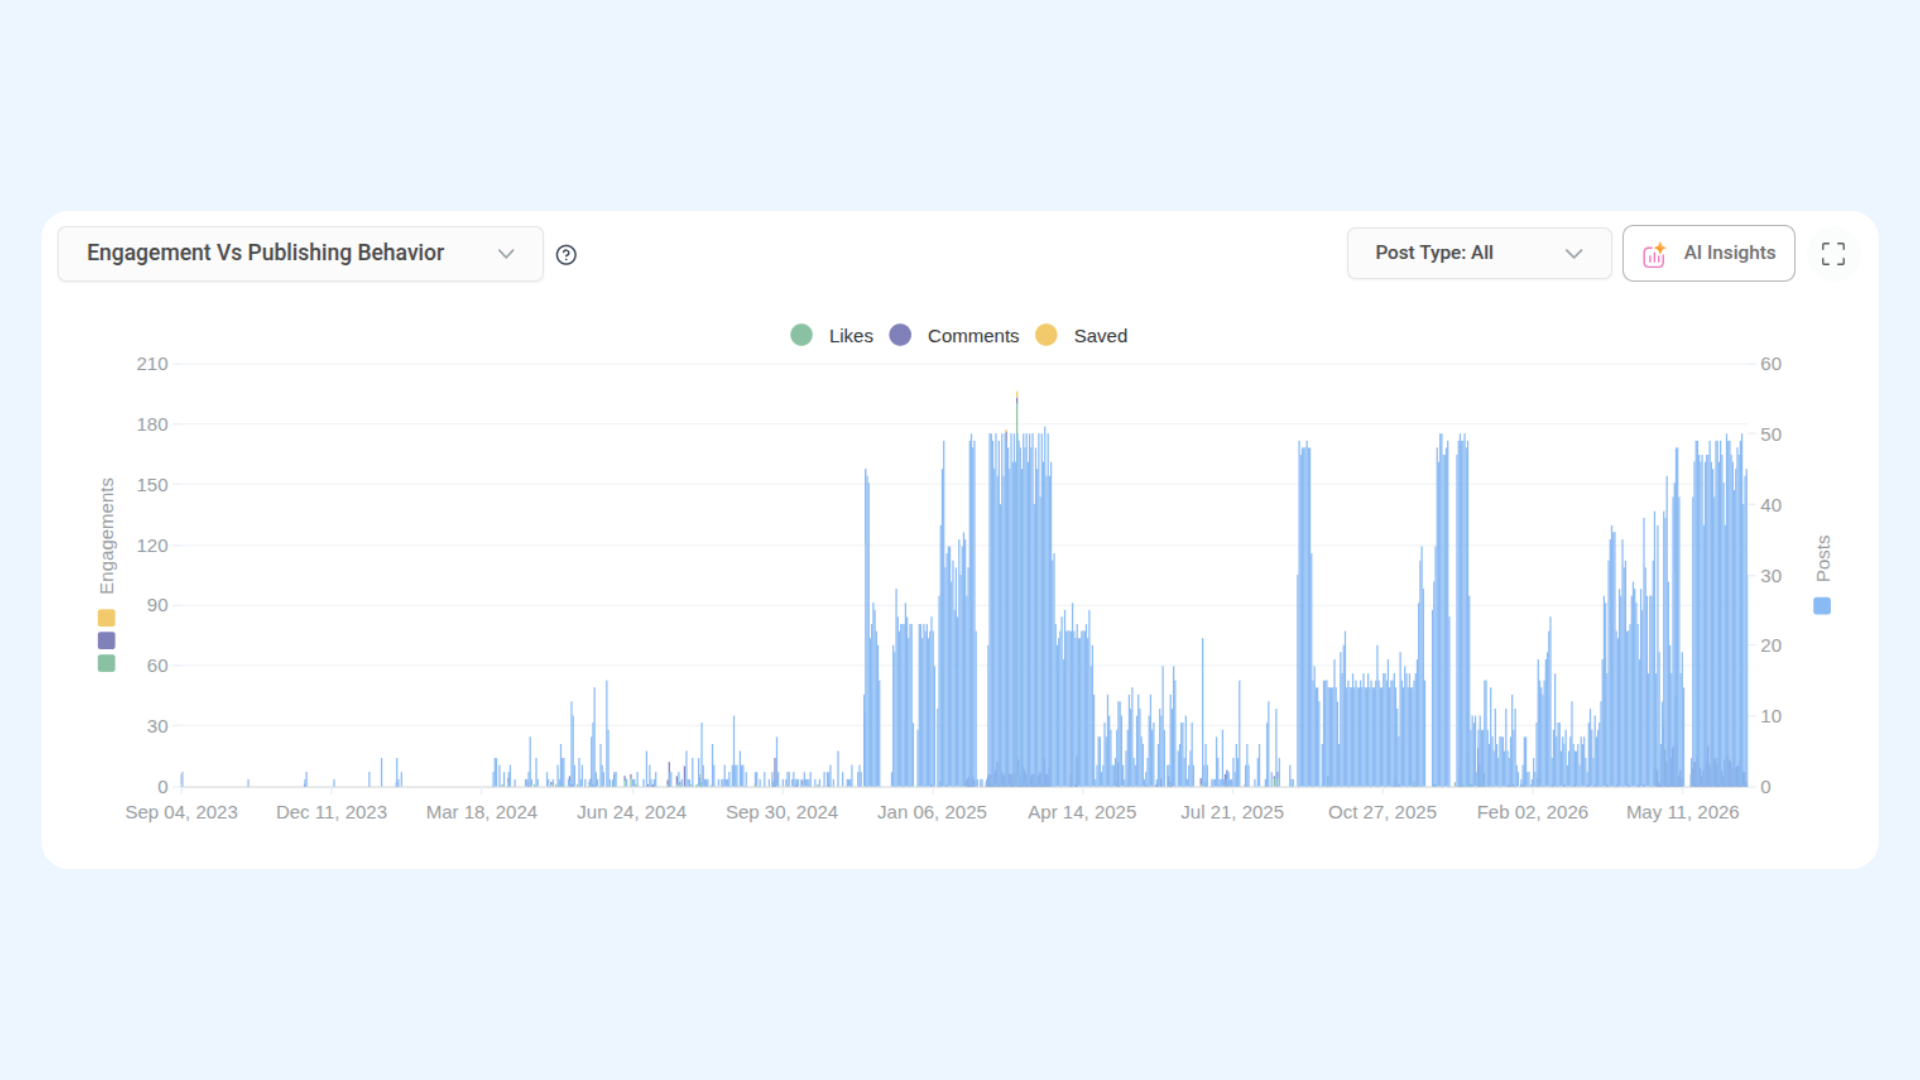
Task: Click the AI Insights button
Action: 1708,253
